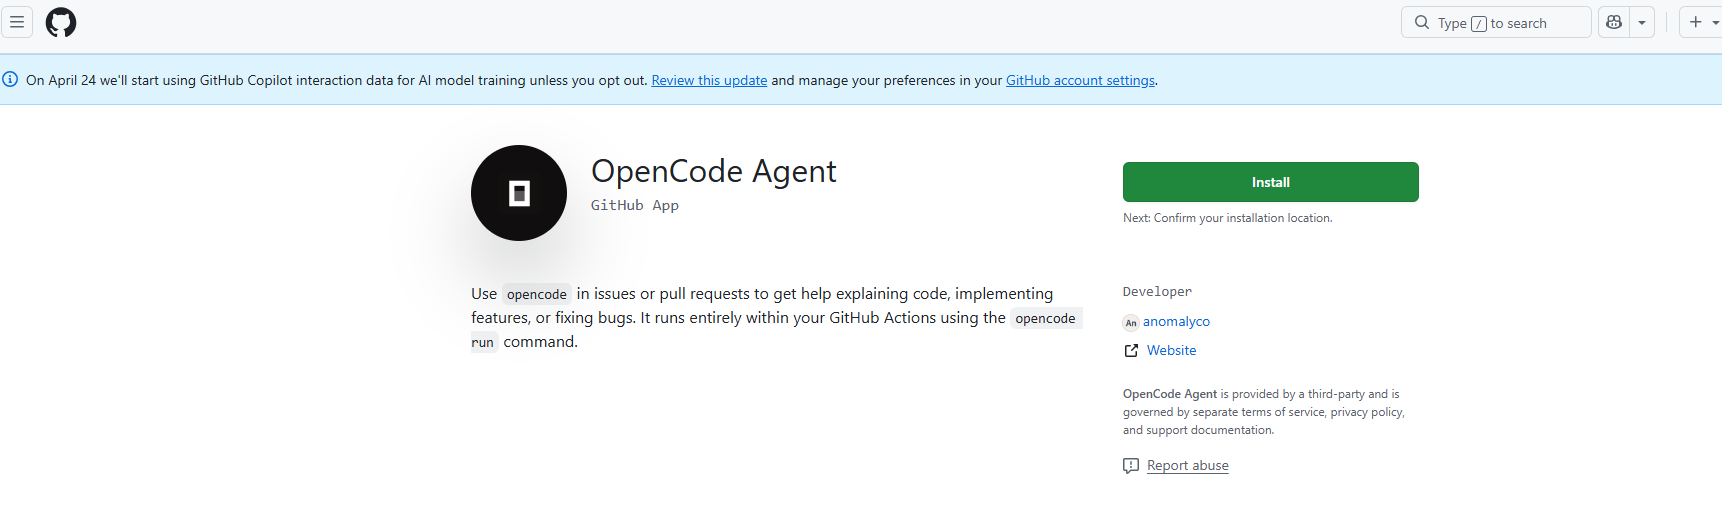Click the plus create-new icon

click(1696, 22)
